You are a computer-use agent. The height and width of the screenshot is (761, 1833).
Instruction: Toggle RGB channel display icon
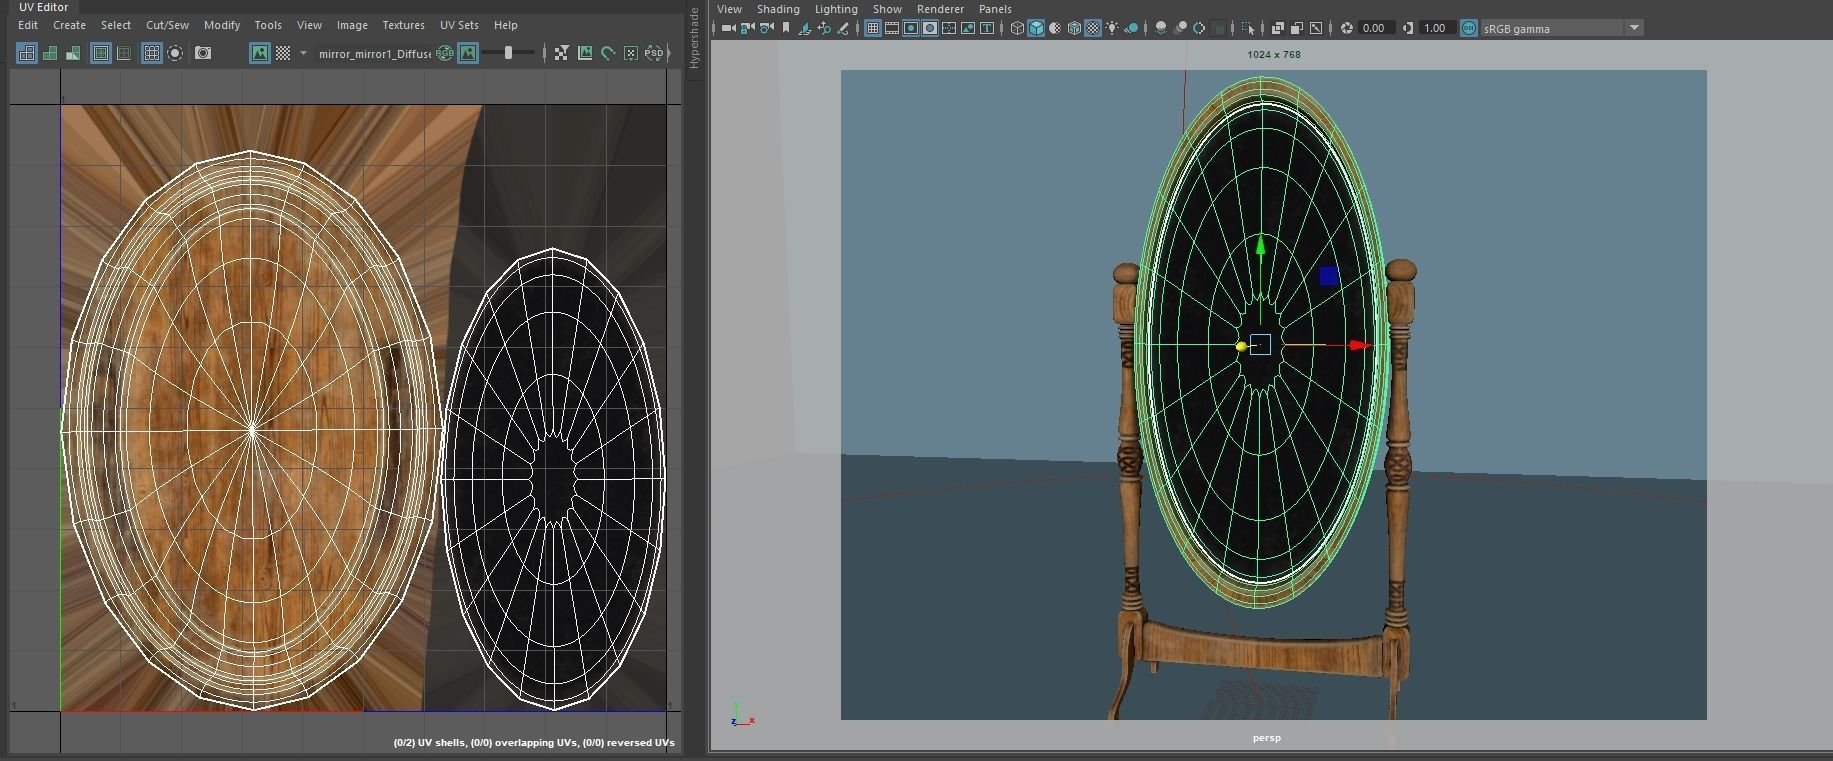444,53
